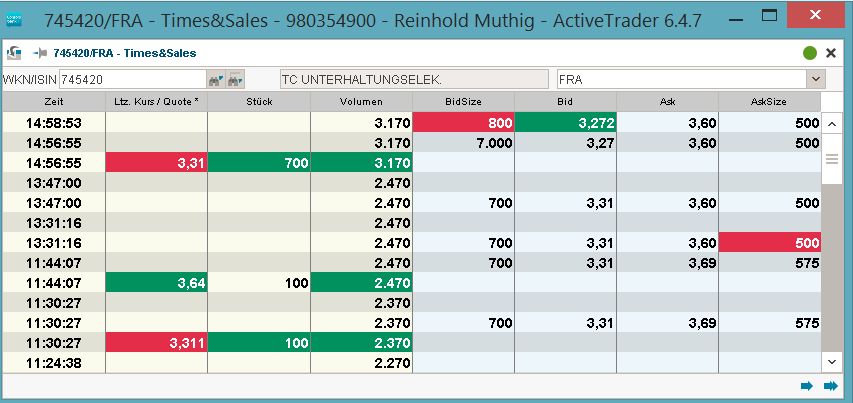Screen dimensions: 853x403
Task: Close the Times&Sales panel with the X
Action: coord(831,53)
